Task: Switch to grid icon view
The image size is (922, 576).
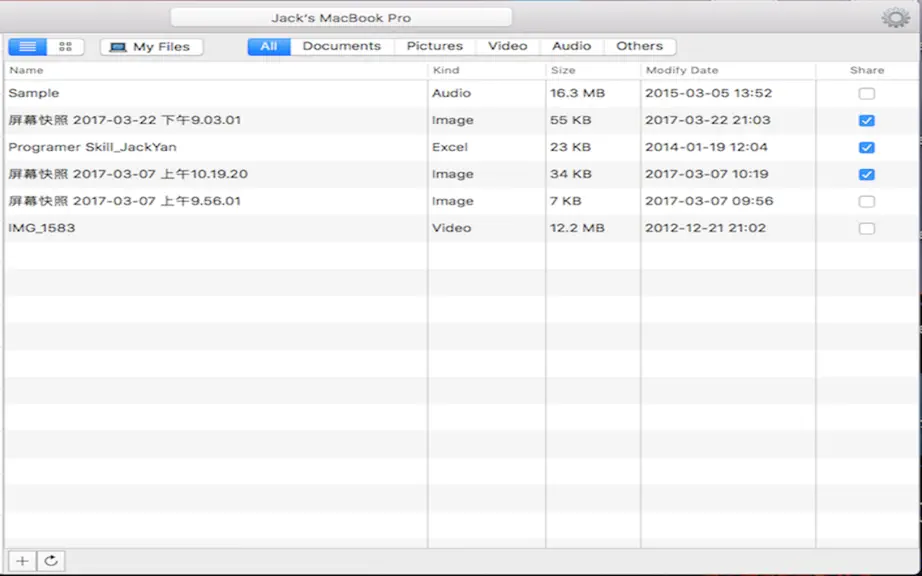Action: coord(65,46)
